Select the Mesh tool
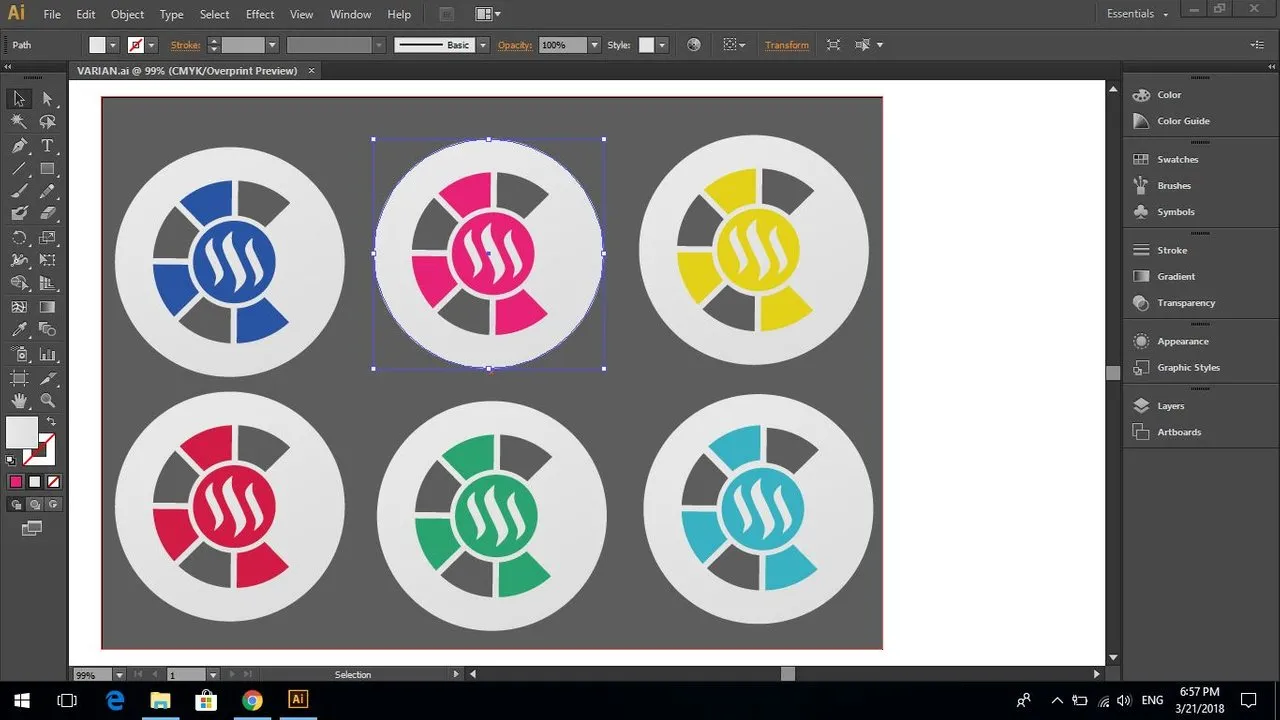This screenshot has height=720, width=1280. click(x=19, y=307)
